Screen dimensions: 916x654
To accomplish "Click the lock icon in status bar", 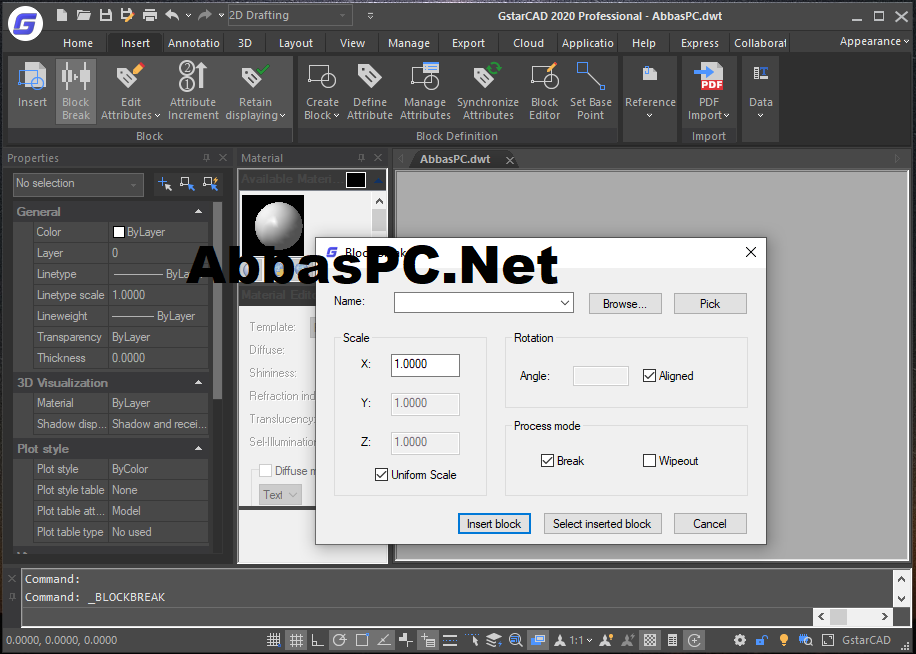I will click(x=762, y=640).
